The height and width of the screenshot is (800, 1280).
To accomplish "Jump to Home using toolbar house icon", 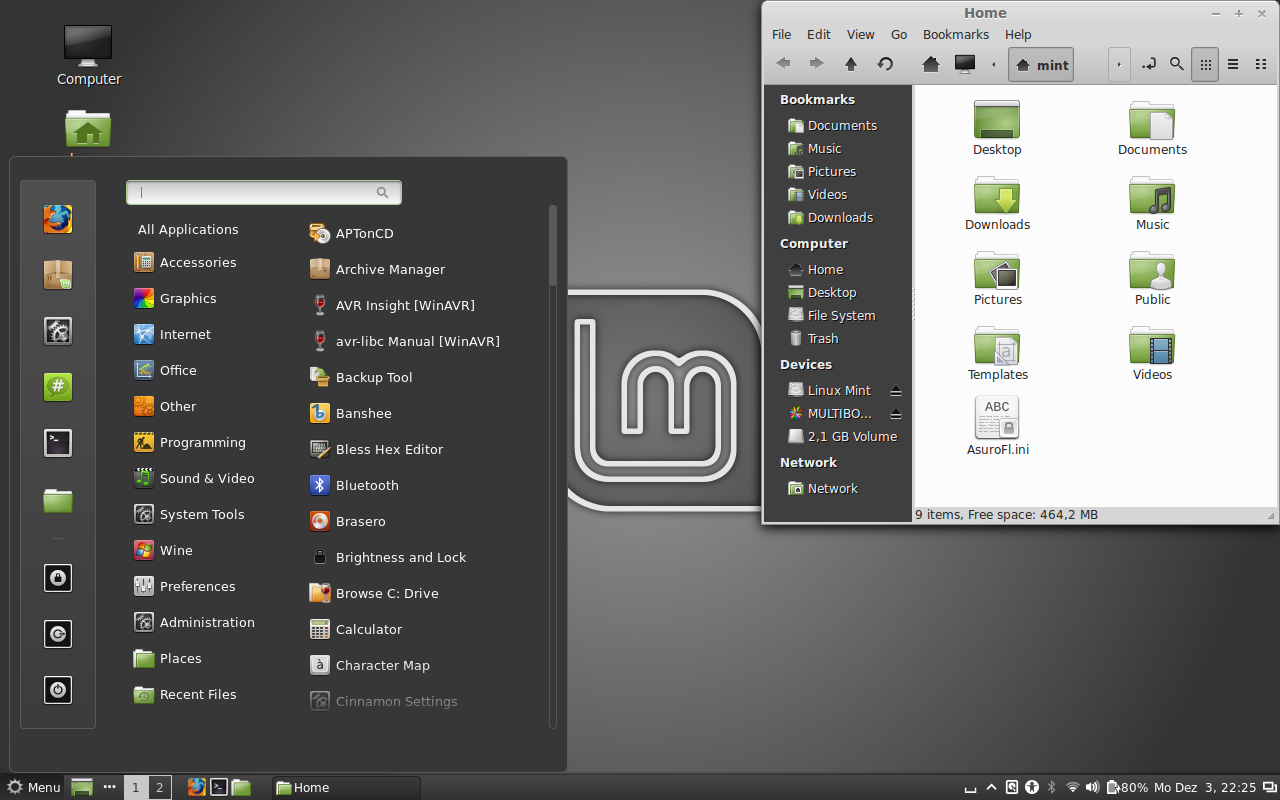I will pos(931,64).
